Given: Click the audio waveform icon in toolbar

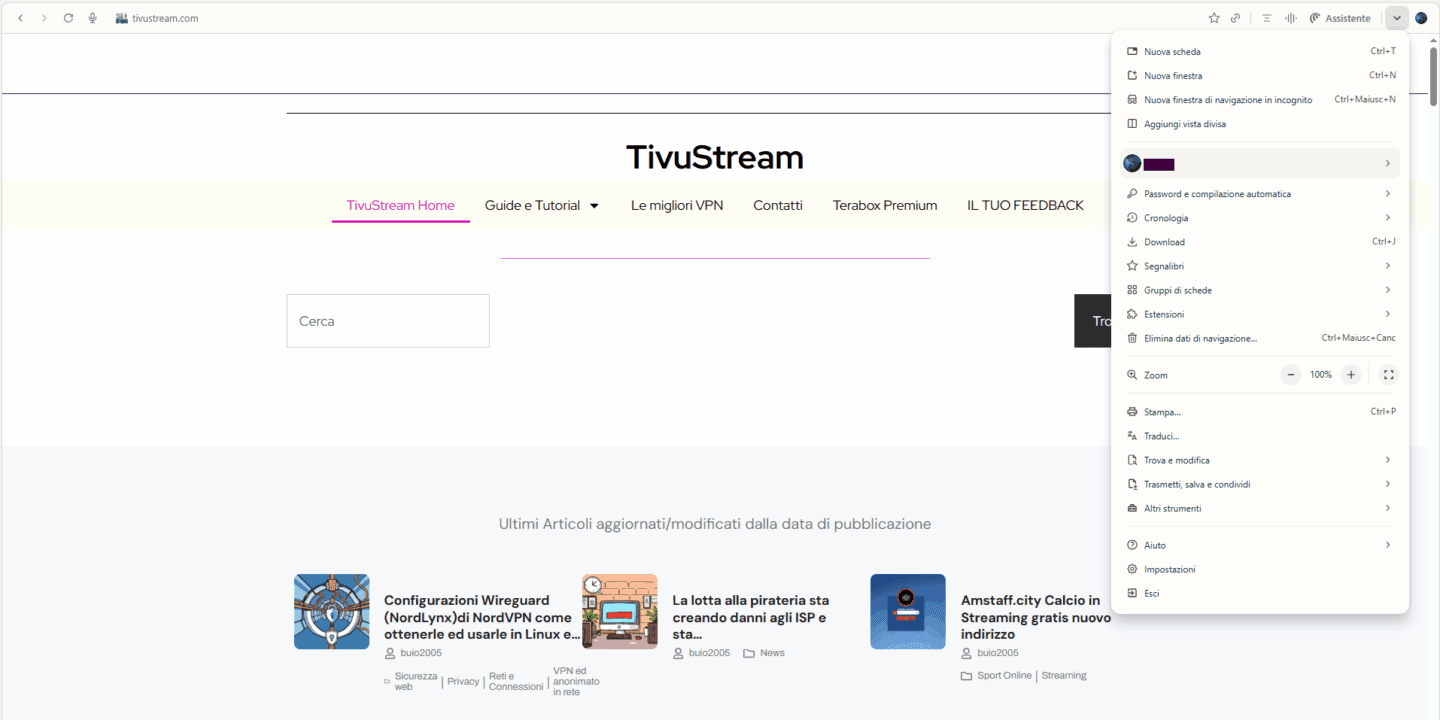Looking at the screenshot, I should point(1290,18).
